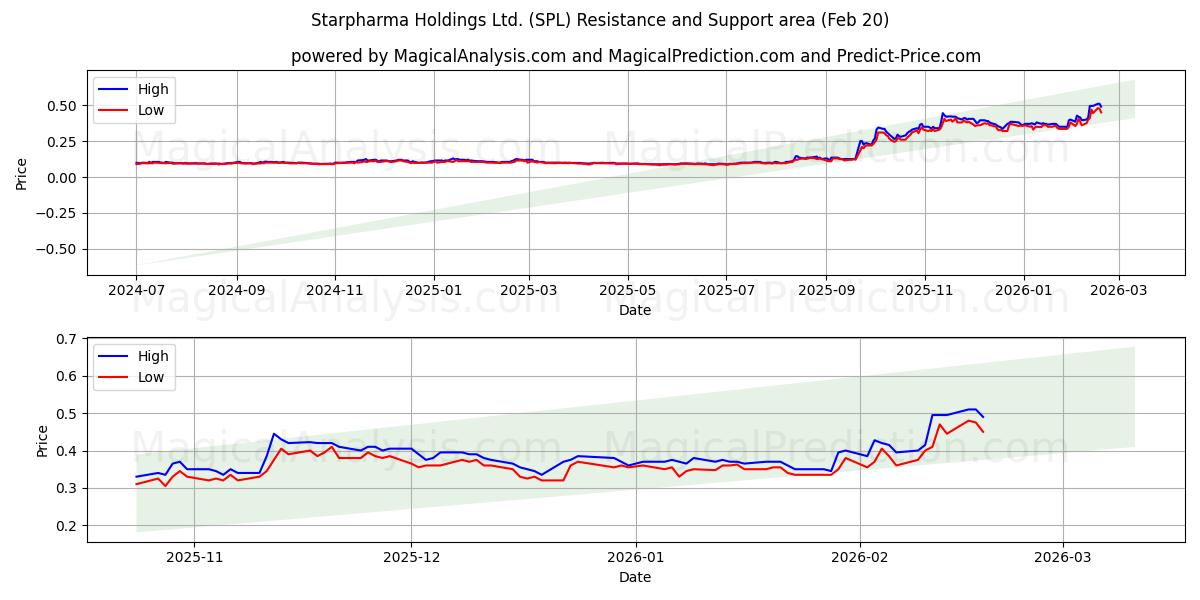Screen dimensions: 1200x600
Task: Click the '2025-01' tick on top chart
Action: (434, 290)
